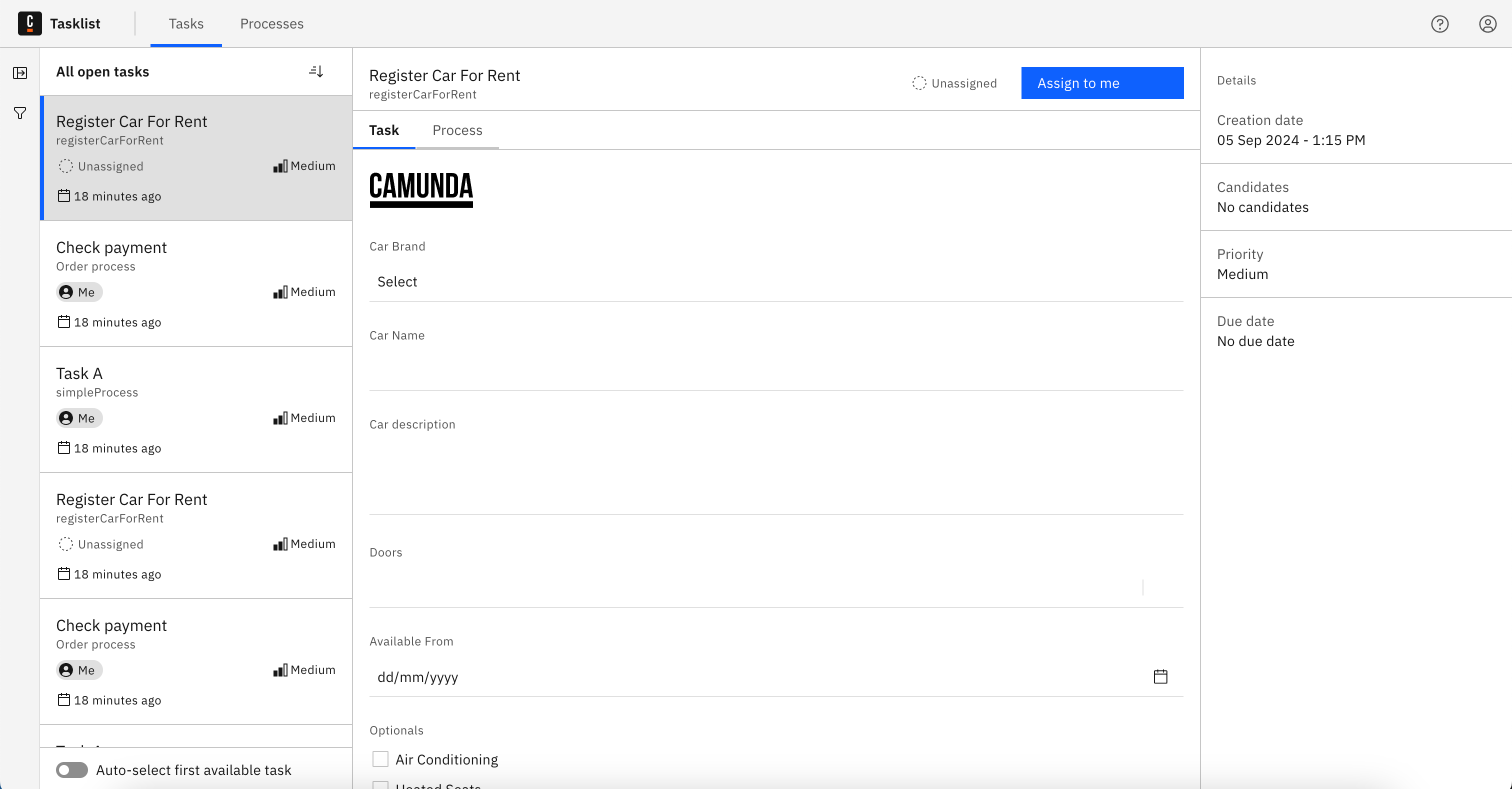
Task: Click the sort tasks icon
Action: point(316,72)
